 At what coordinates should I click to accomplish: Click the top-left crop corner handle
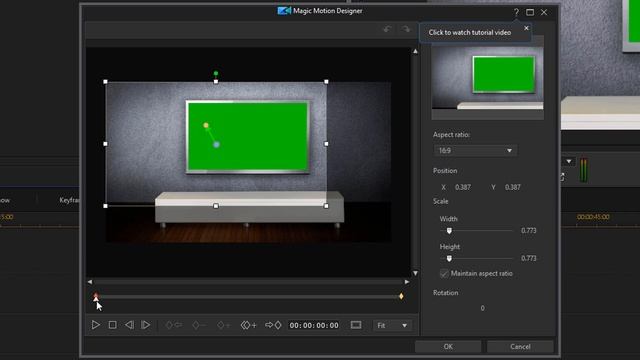pos(106,82)
